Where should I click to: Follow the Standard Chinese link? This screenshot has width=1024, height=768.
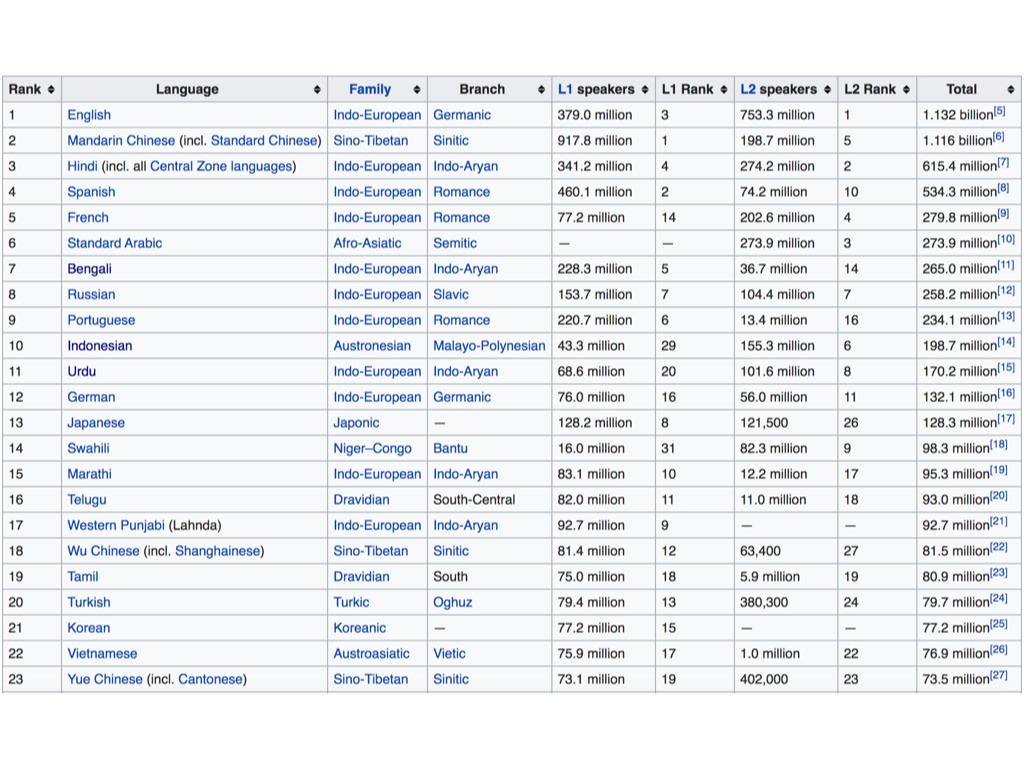point(264,140)
